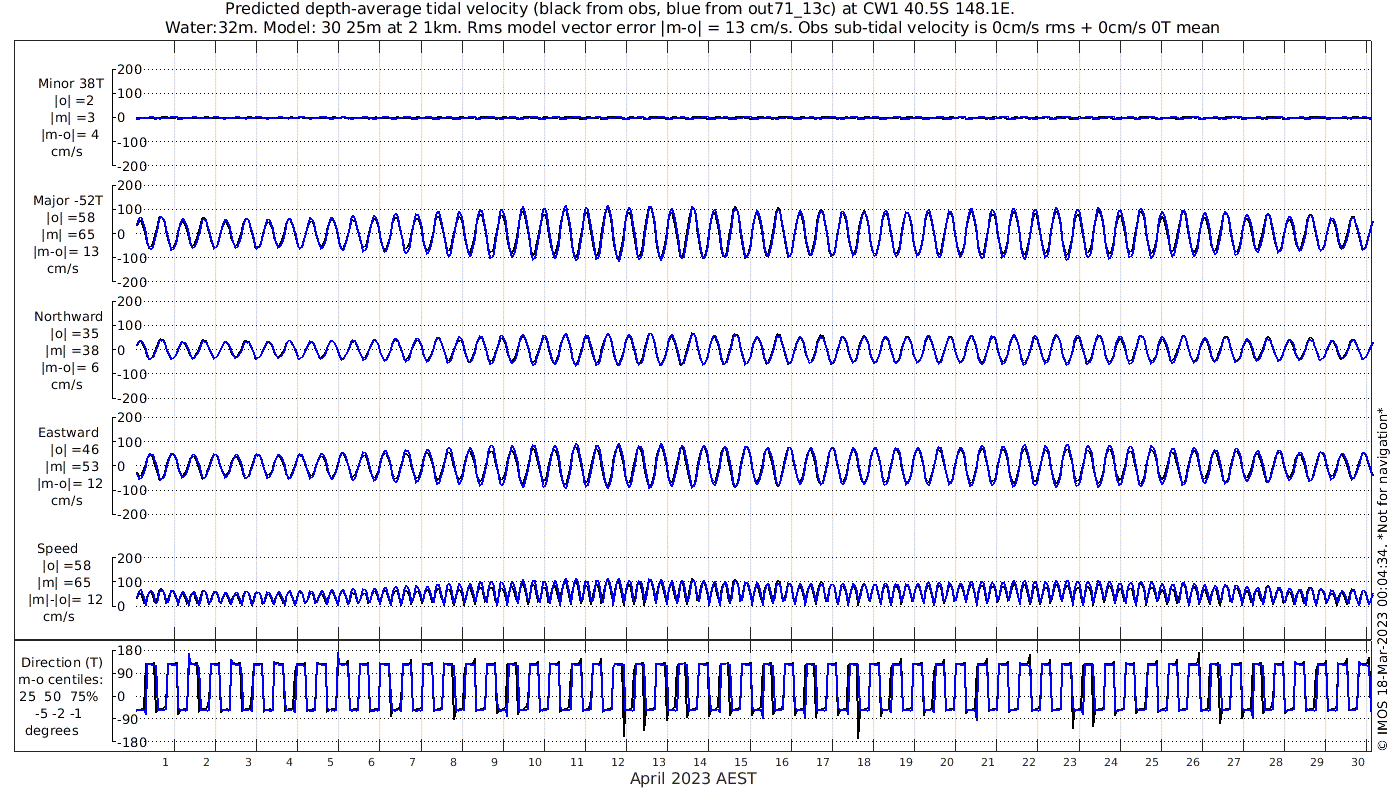Click 'April 2023 AEST' axis title

693,778
